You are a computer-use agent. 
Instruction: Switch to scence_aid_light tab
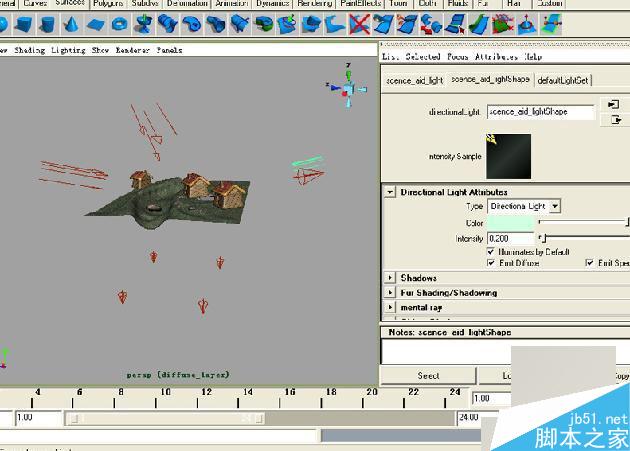[414, 80]
